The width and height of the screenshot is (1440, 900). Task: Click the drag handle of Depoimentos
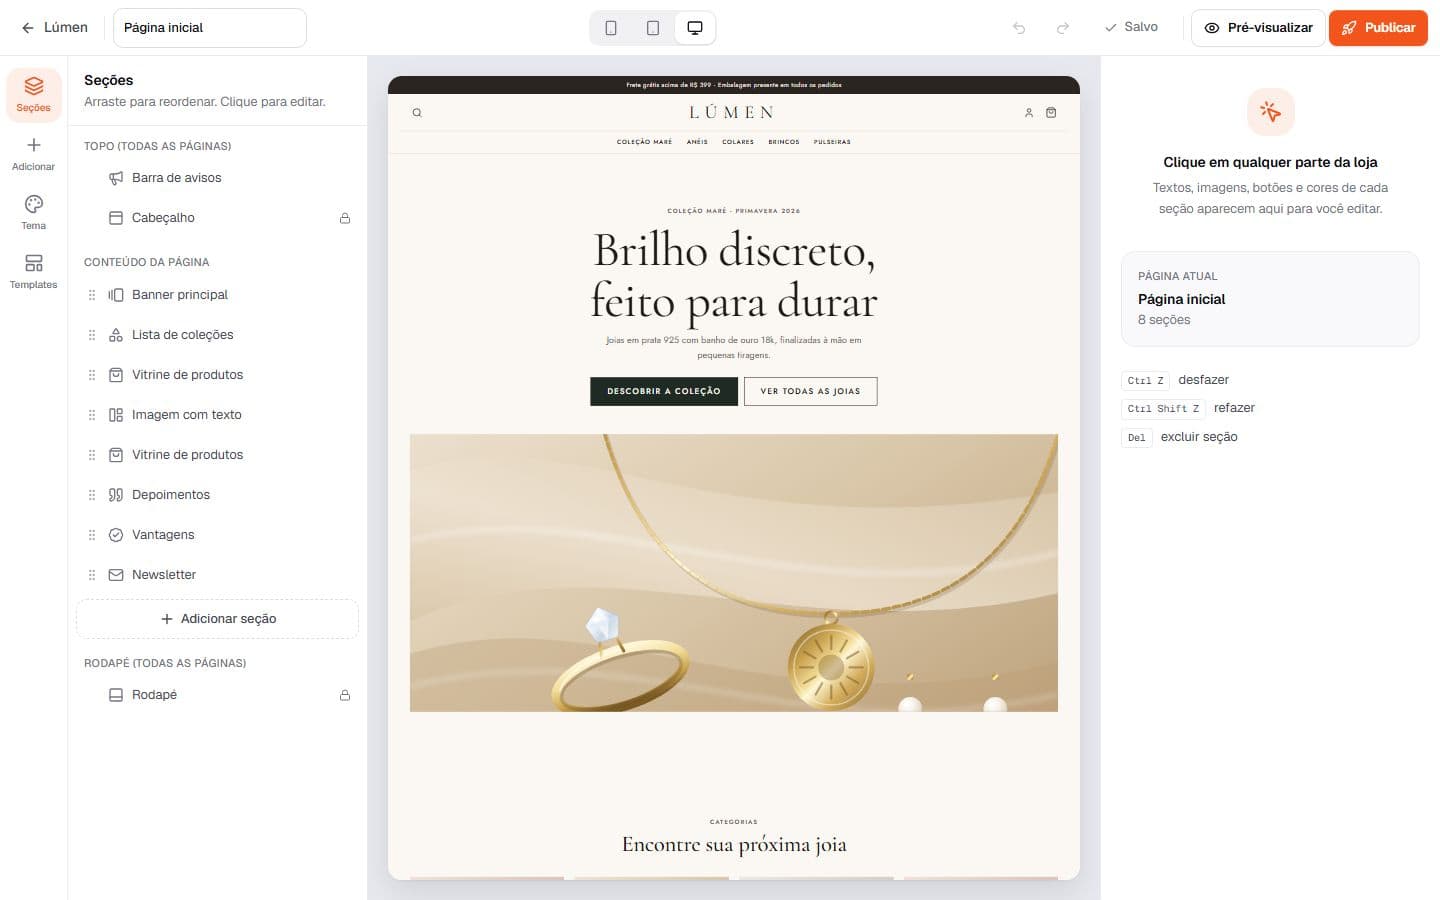click(x=92, y=495)
